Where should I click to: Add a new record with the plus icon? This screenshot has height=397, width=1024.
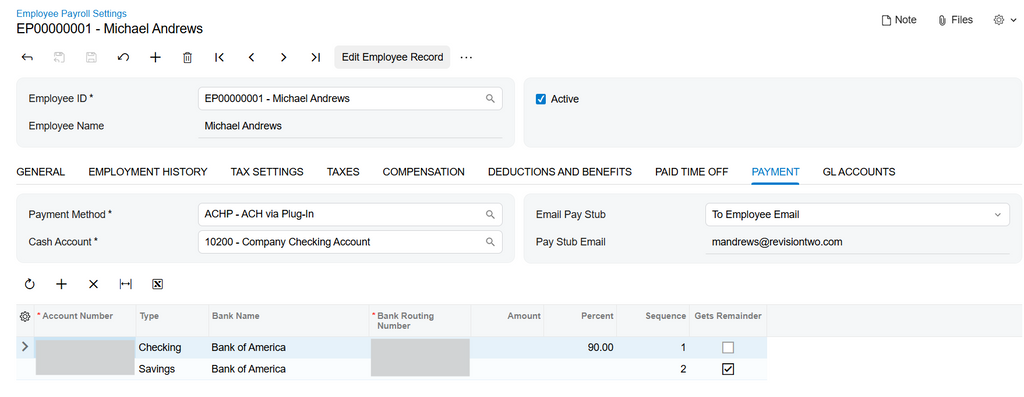(x=155, y=57)
